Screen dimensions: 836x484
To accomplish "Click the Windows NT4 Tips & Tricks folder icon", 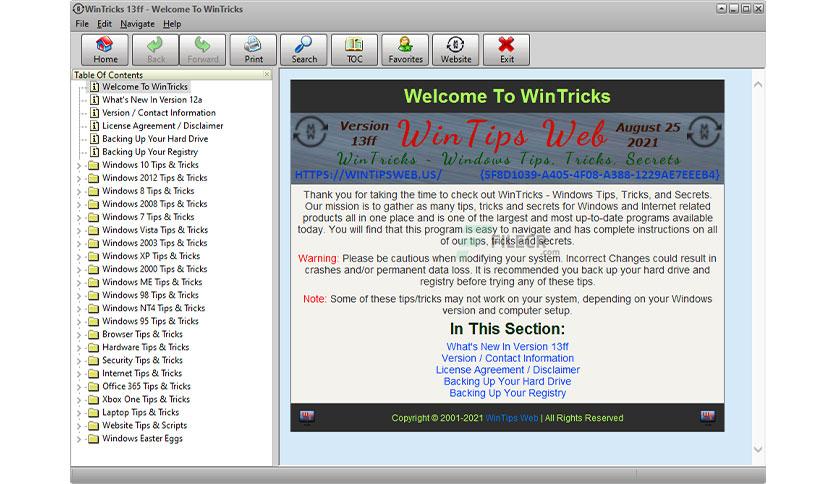I will 93,308.
